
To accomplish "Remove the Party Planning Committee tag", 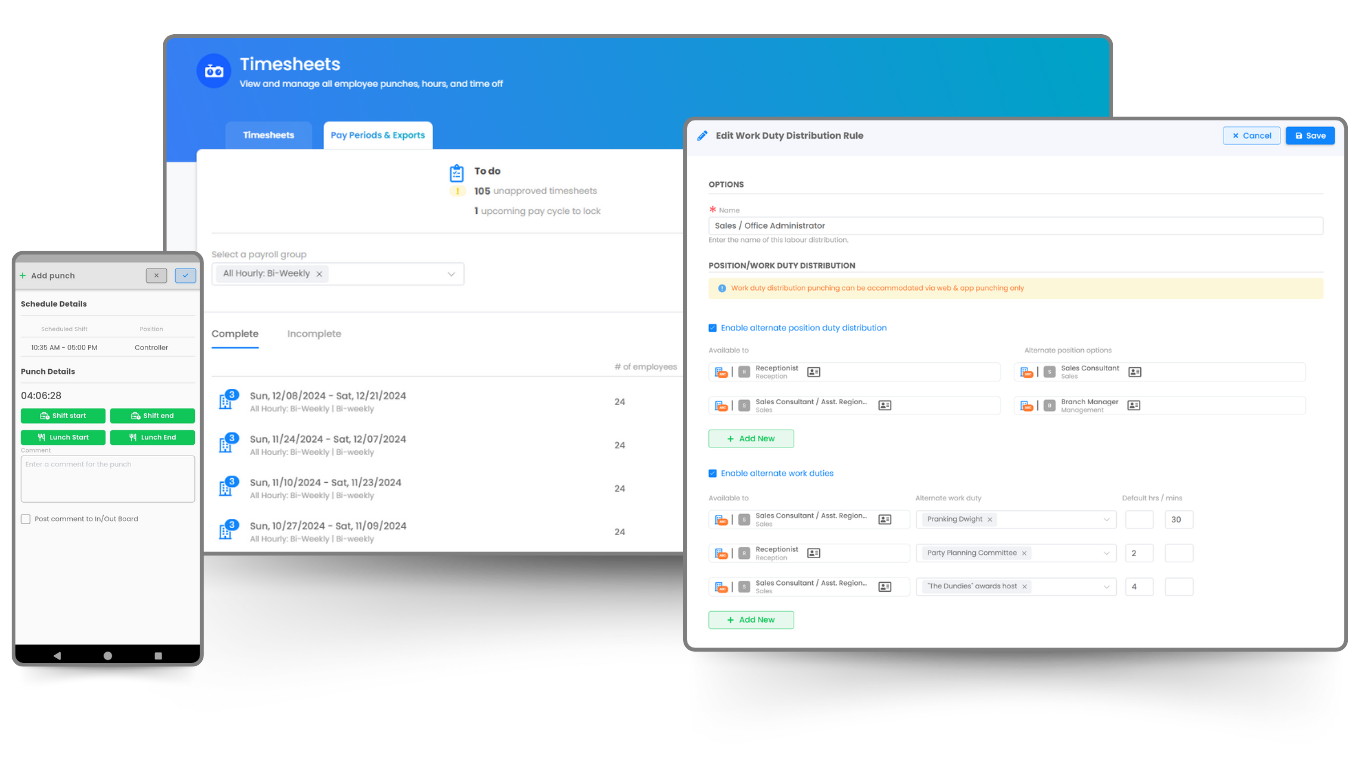I will [1024, 553].
